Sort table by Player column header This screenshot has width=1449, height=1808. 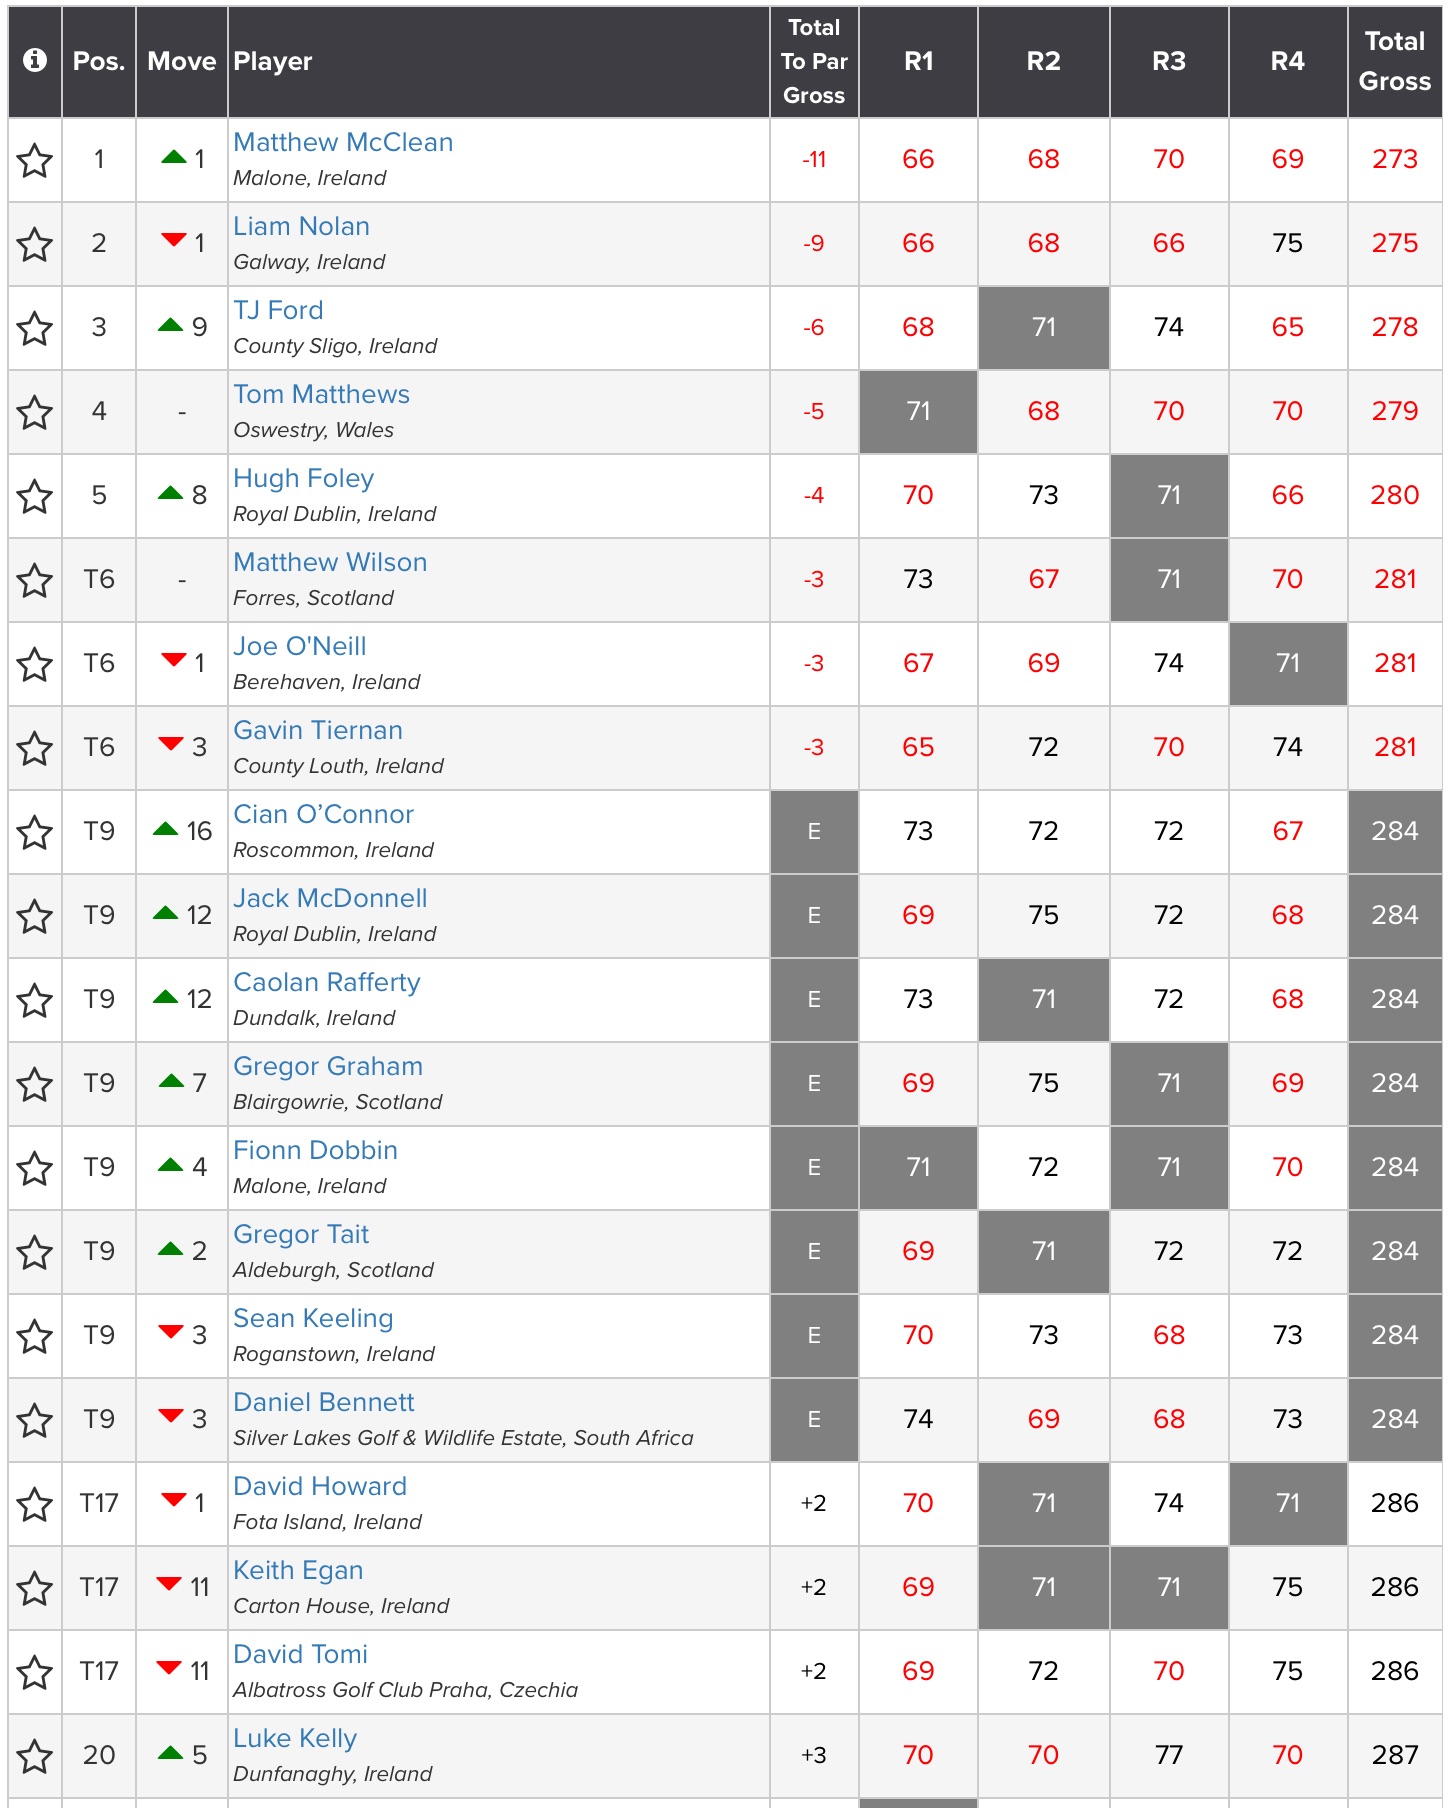point(273,61)
